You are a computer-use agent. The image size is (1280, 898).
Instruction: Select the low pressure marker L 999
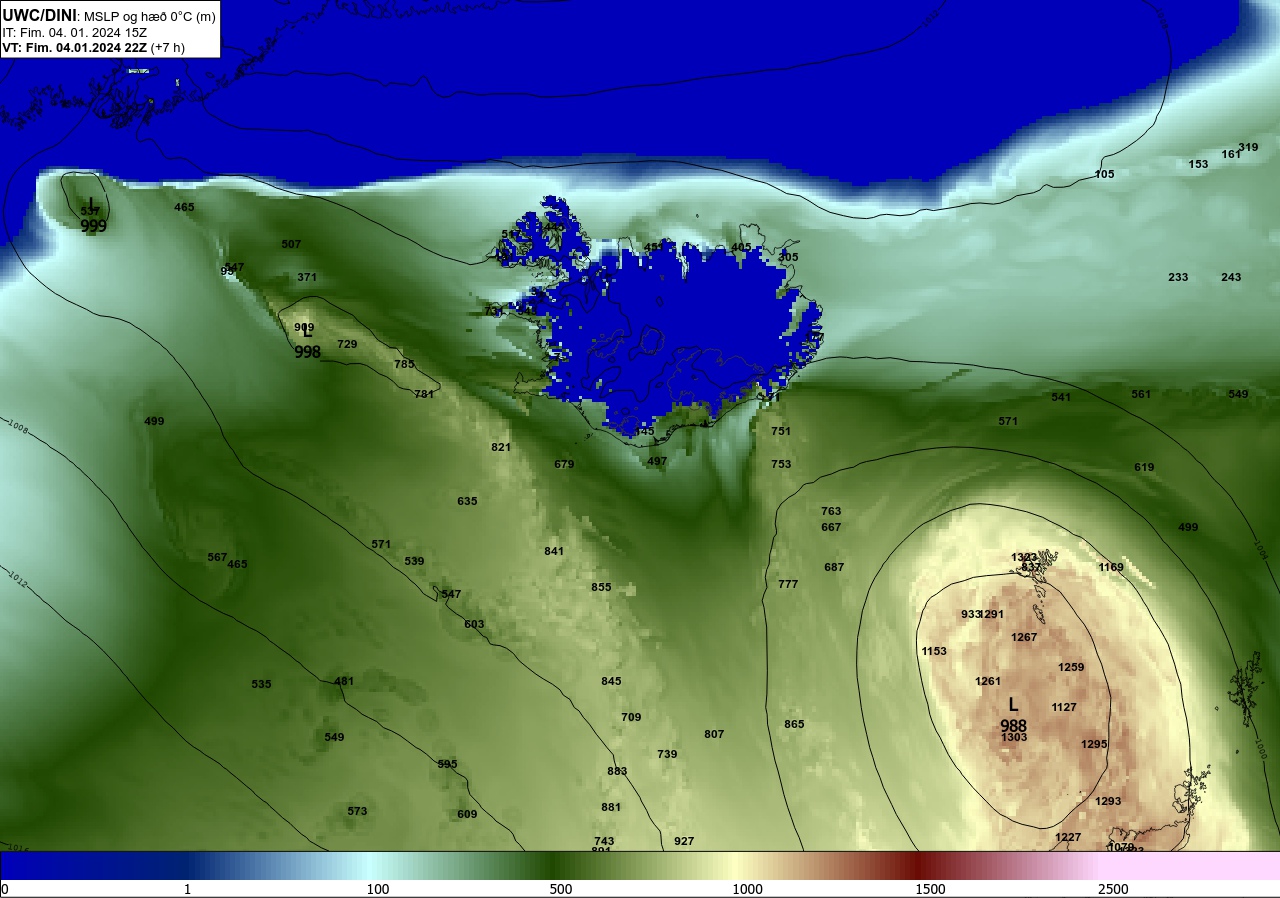pyautogui.click(x=93, y=216)
